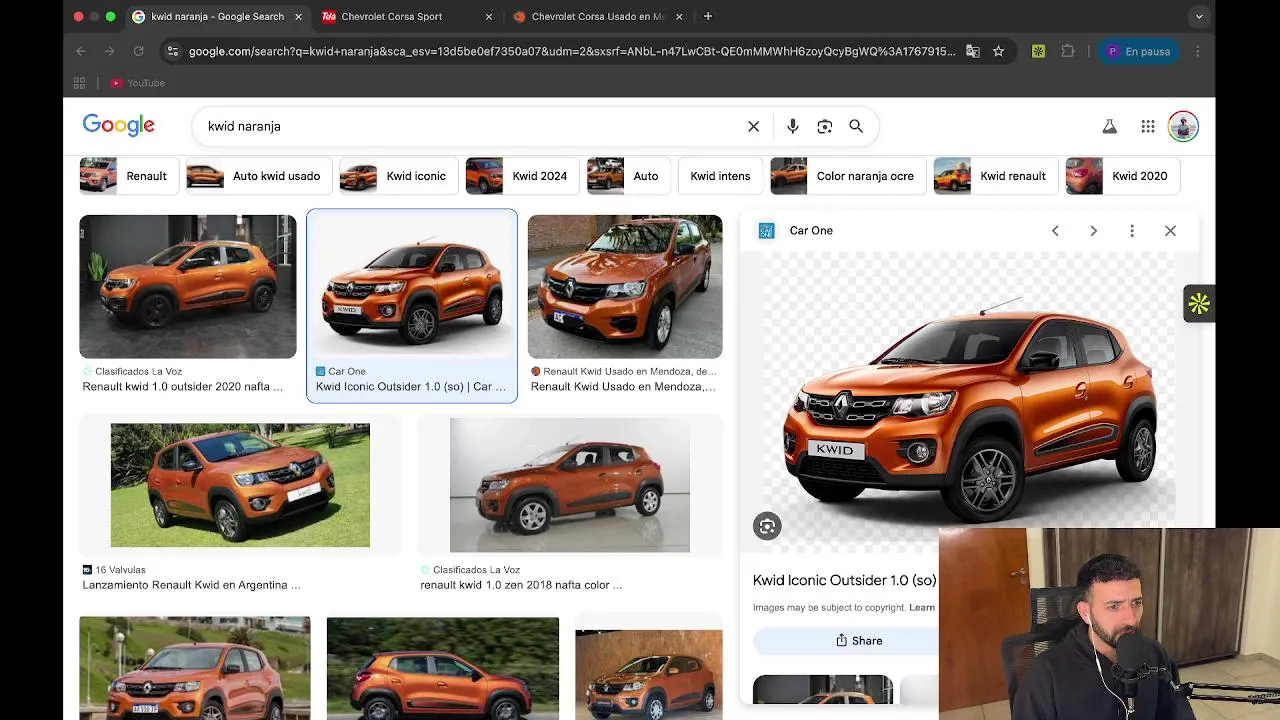Open more options in preview panel
This screenshot has width=1280, height=720.
1132,231
